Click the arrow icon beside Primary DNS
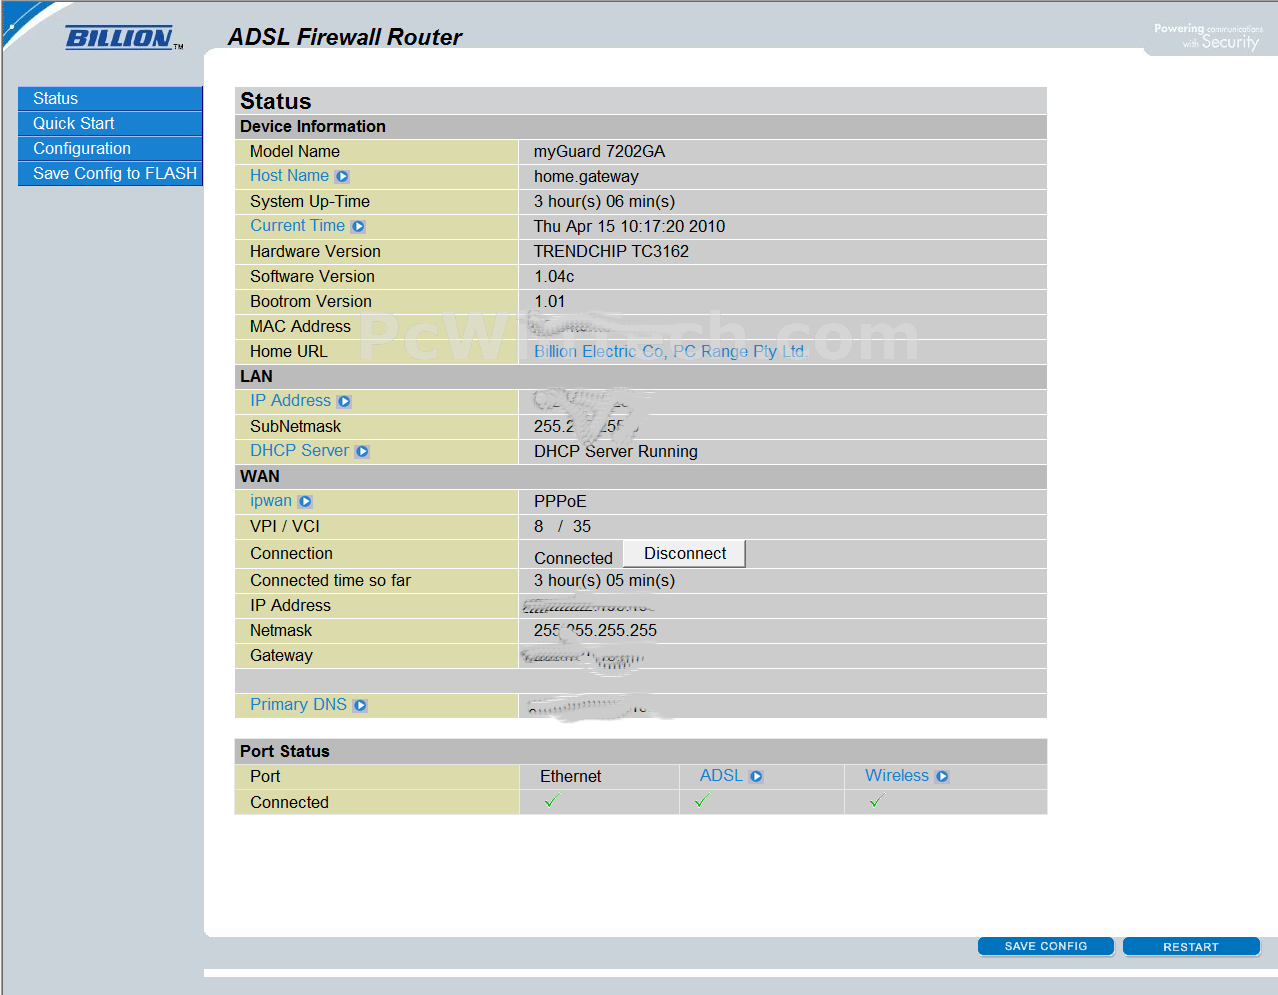Screen dimensions: 1278x995 (x=360, y=706)
